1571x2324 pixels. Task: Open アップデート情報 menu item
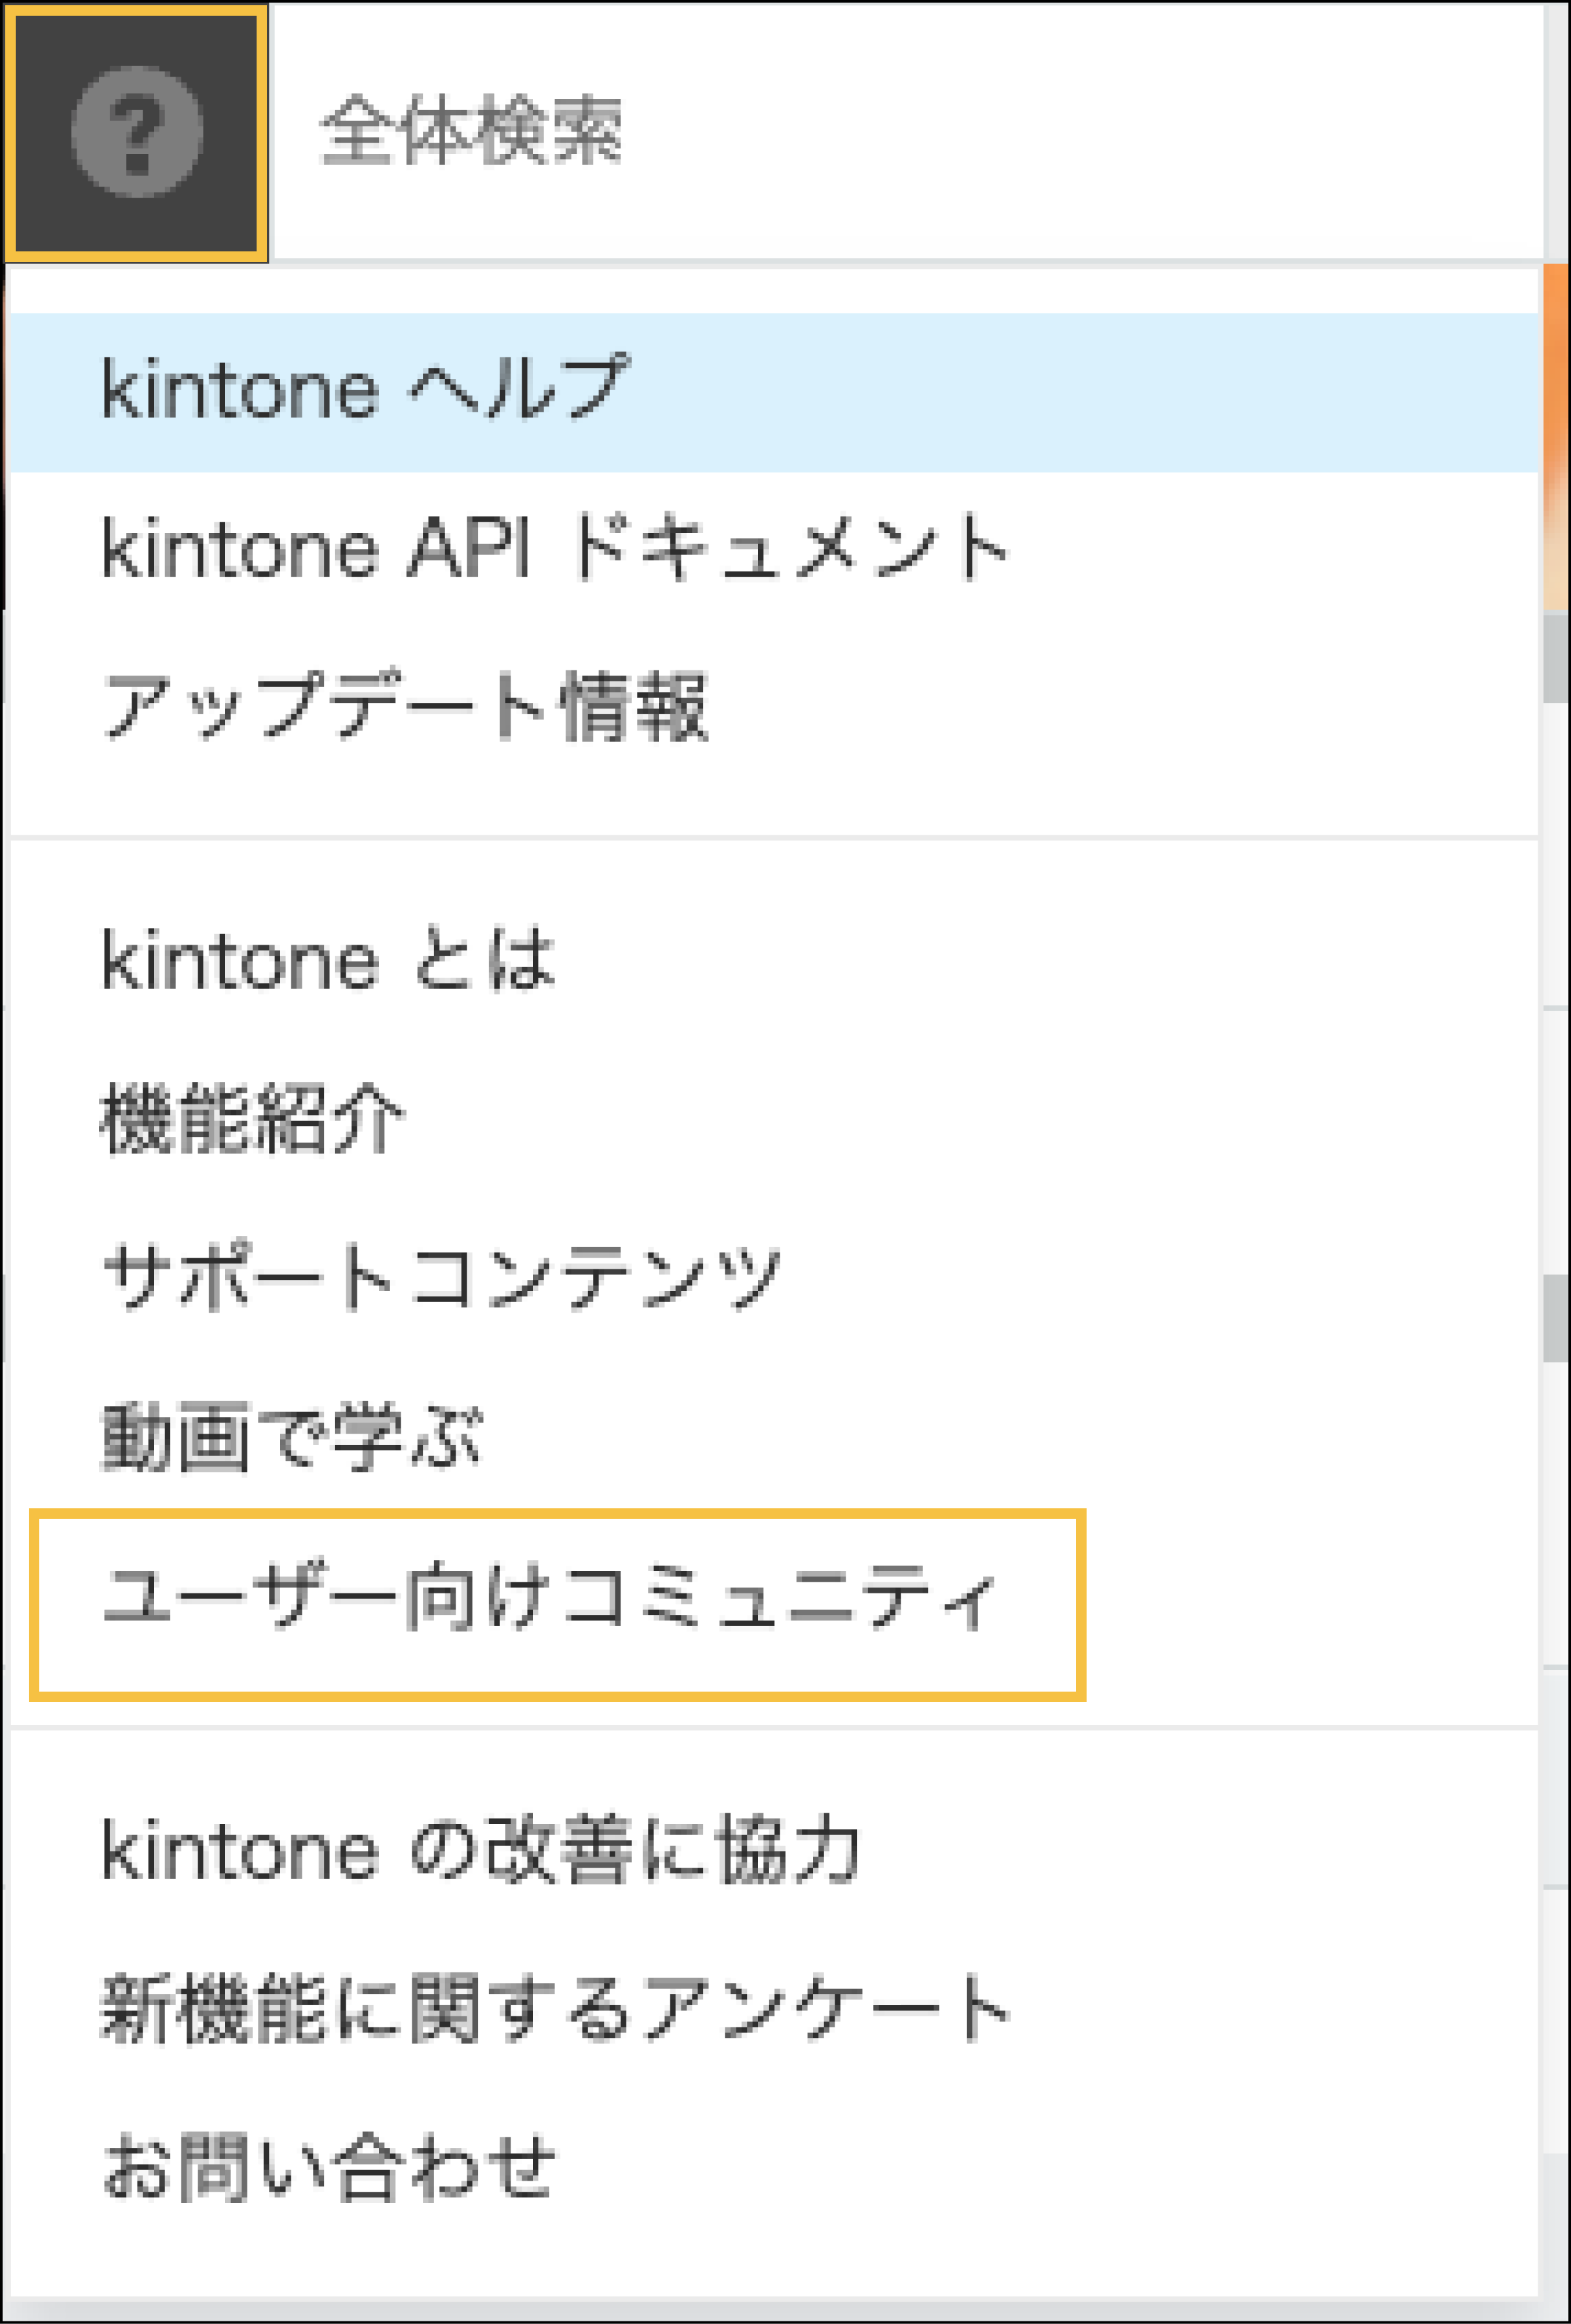point(405,707)
